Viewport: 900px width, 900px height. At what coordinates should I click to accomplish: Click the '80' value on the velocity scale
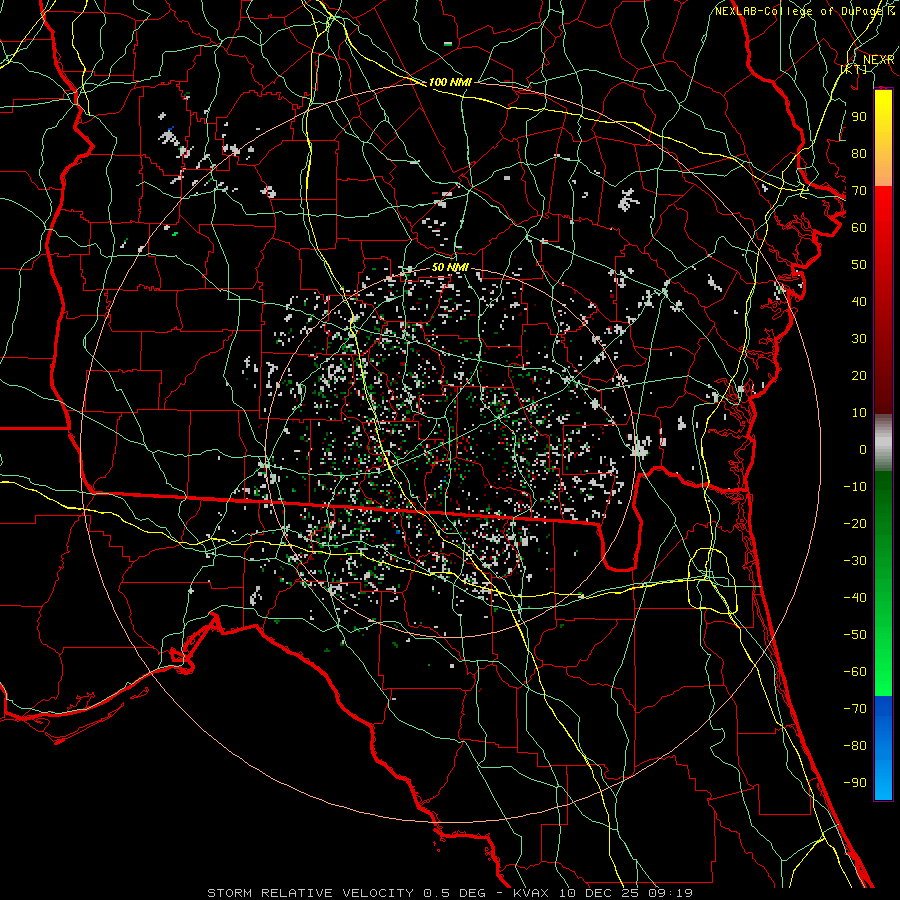pos(859,154)
